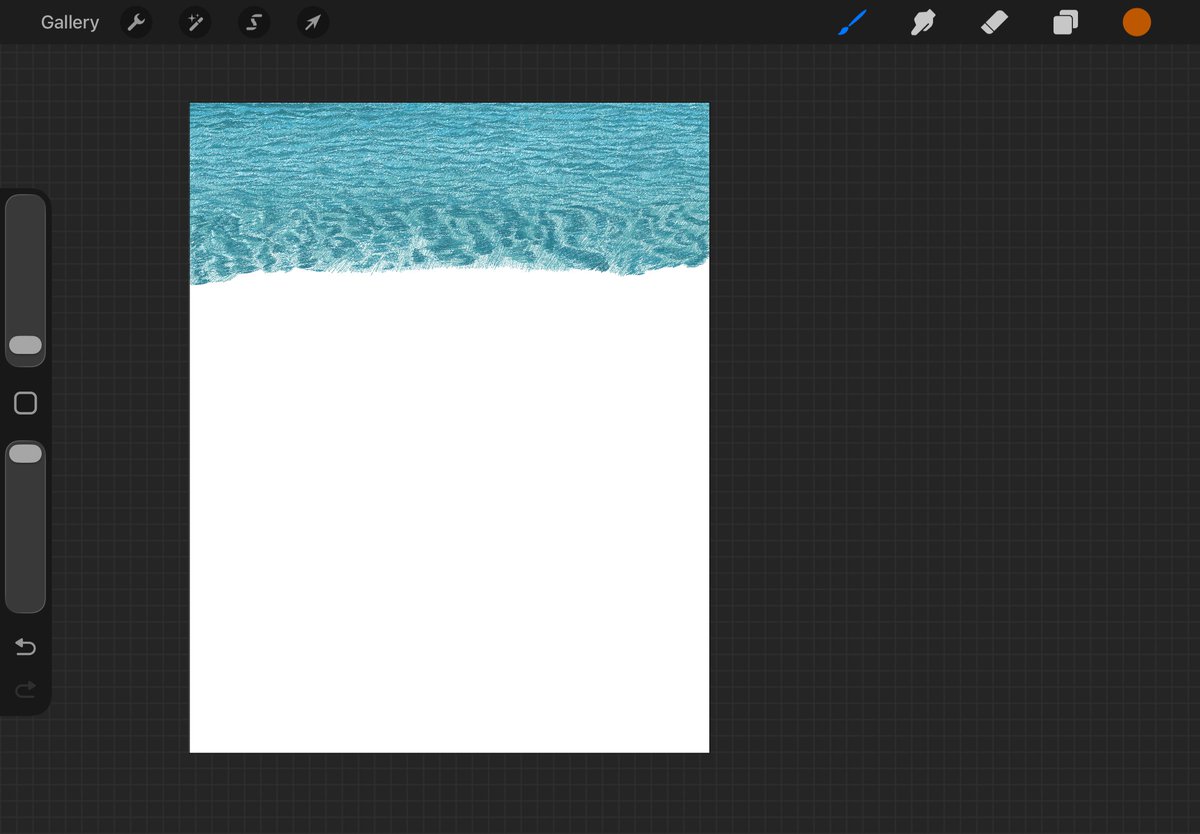Open the orange active color picker
The width and height of the screenshot is (1200, 834).
pyautogui.click(x=1137, y=22)
